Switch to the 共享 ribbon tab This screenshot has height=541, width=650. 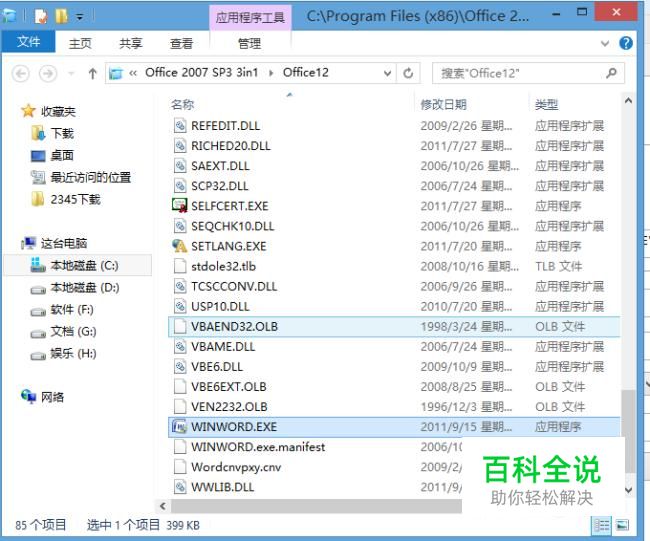(x=131, y=43)
